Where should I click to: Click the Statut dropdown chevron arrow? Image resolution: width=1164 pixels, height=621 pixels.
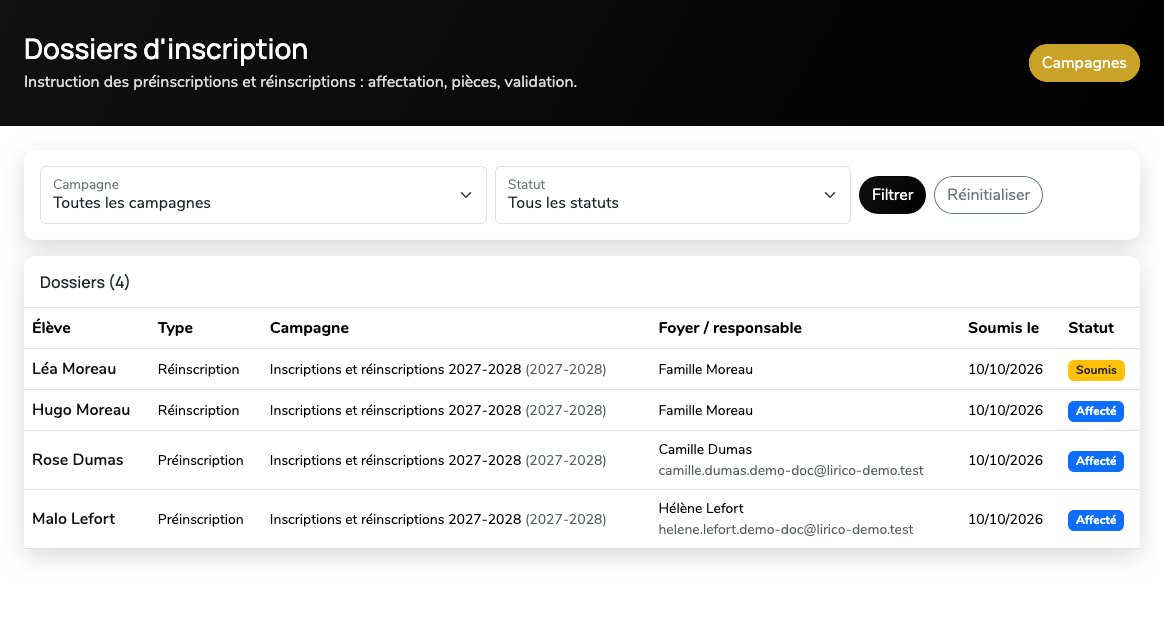click(x=830, y=195)
